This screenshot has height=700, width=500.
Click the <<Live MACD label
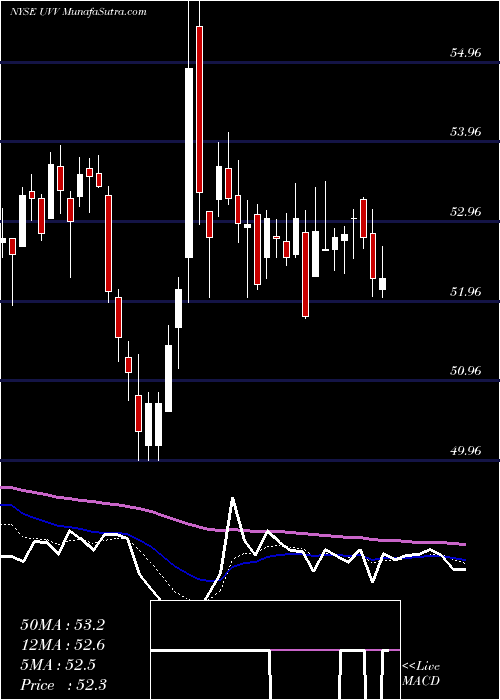(421, 673)
